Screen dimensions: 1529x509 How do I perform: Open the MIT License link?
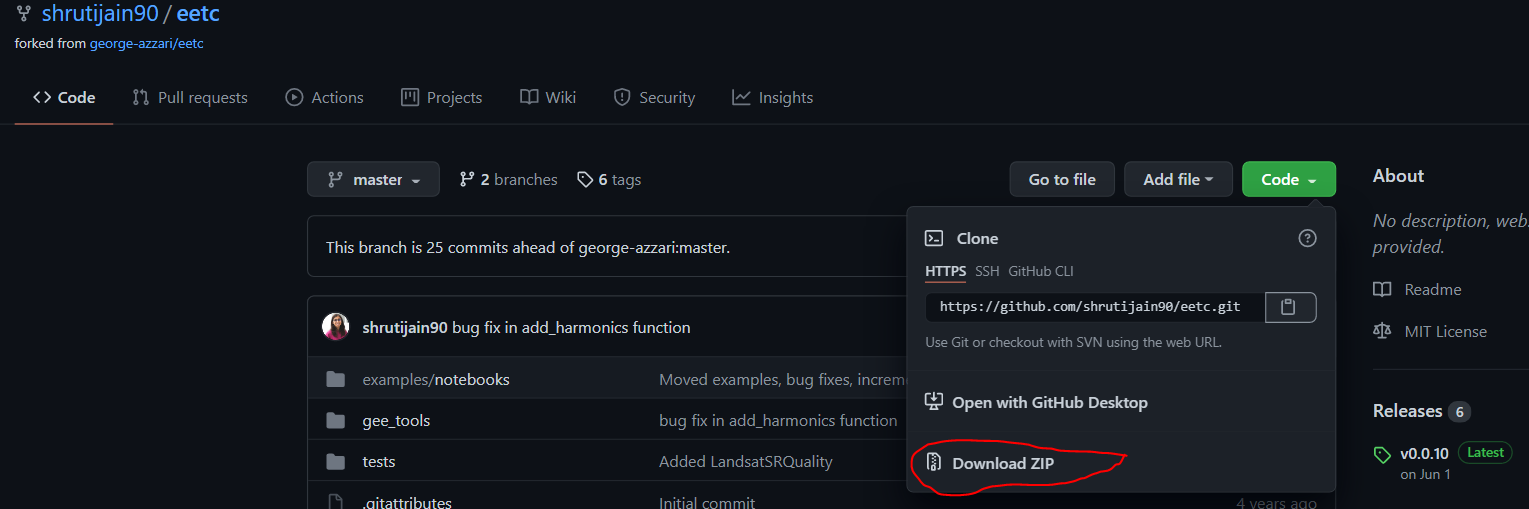(1445, 331)
